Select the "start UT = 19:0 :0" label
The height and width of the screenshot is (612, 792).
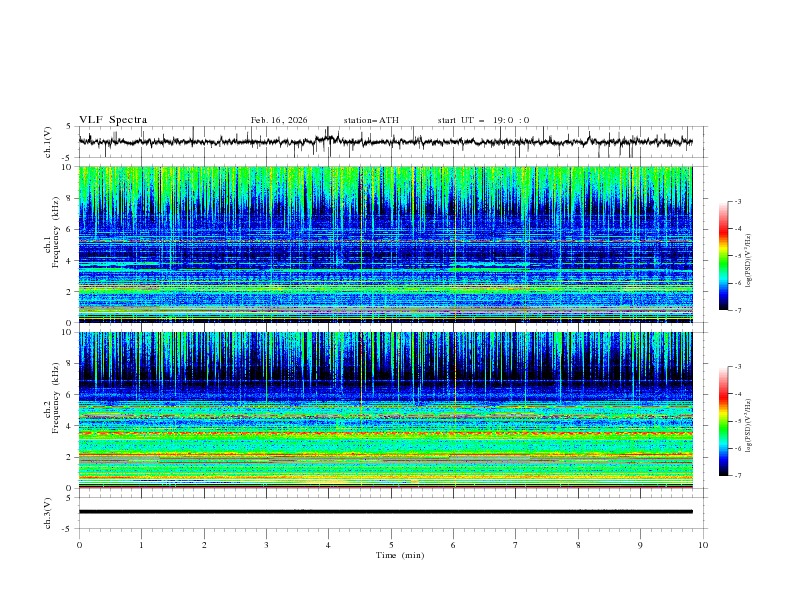(x=483, y=120)
